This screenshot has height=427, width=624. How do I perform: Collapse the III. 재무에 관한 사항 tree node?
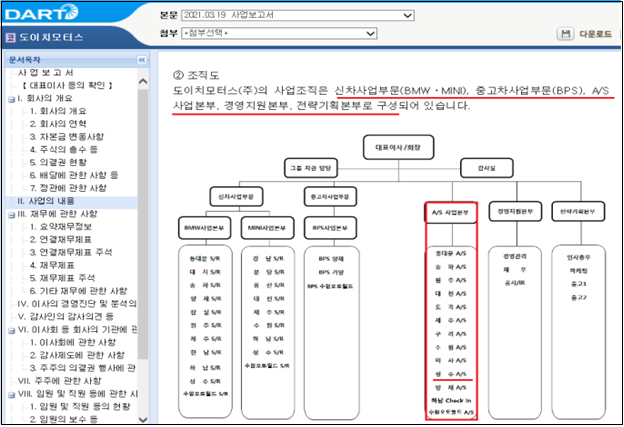coord(12,215)
